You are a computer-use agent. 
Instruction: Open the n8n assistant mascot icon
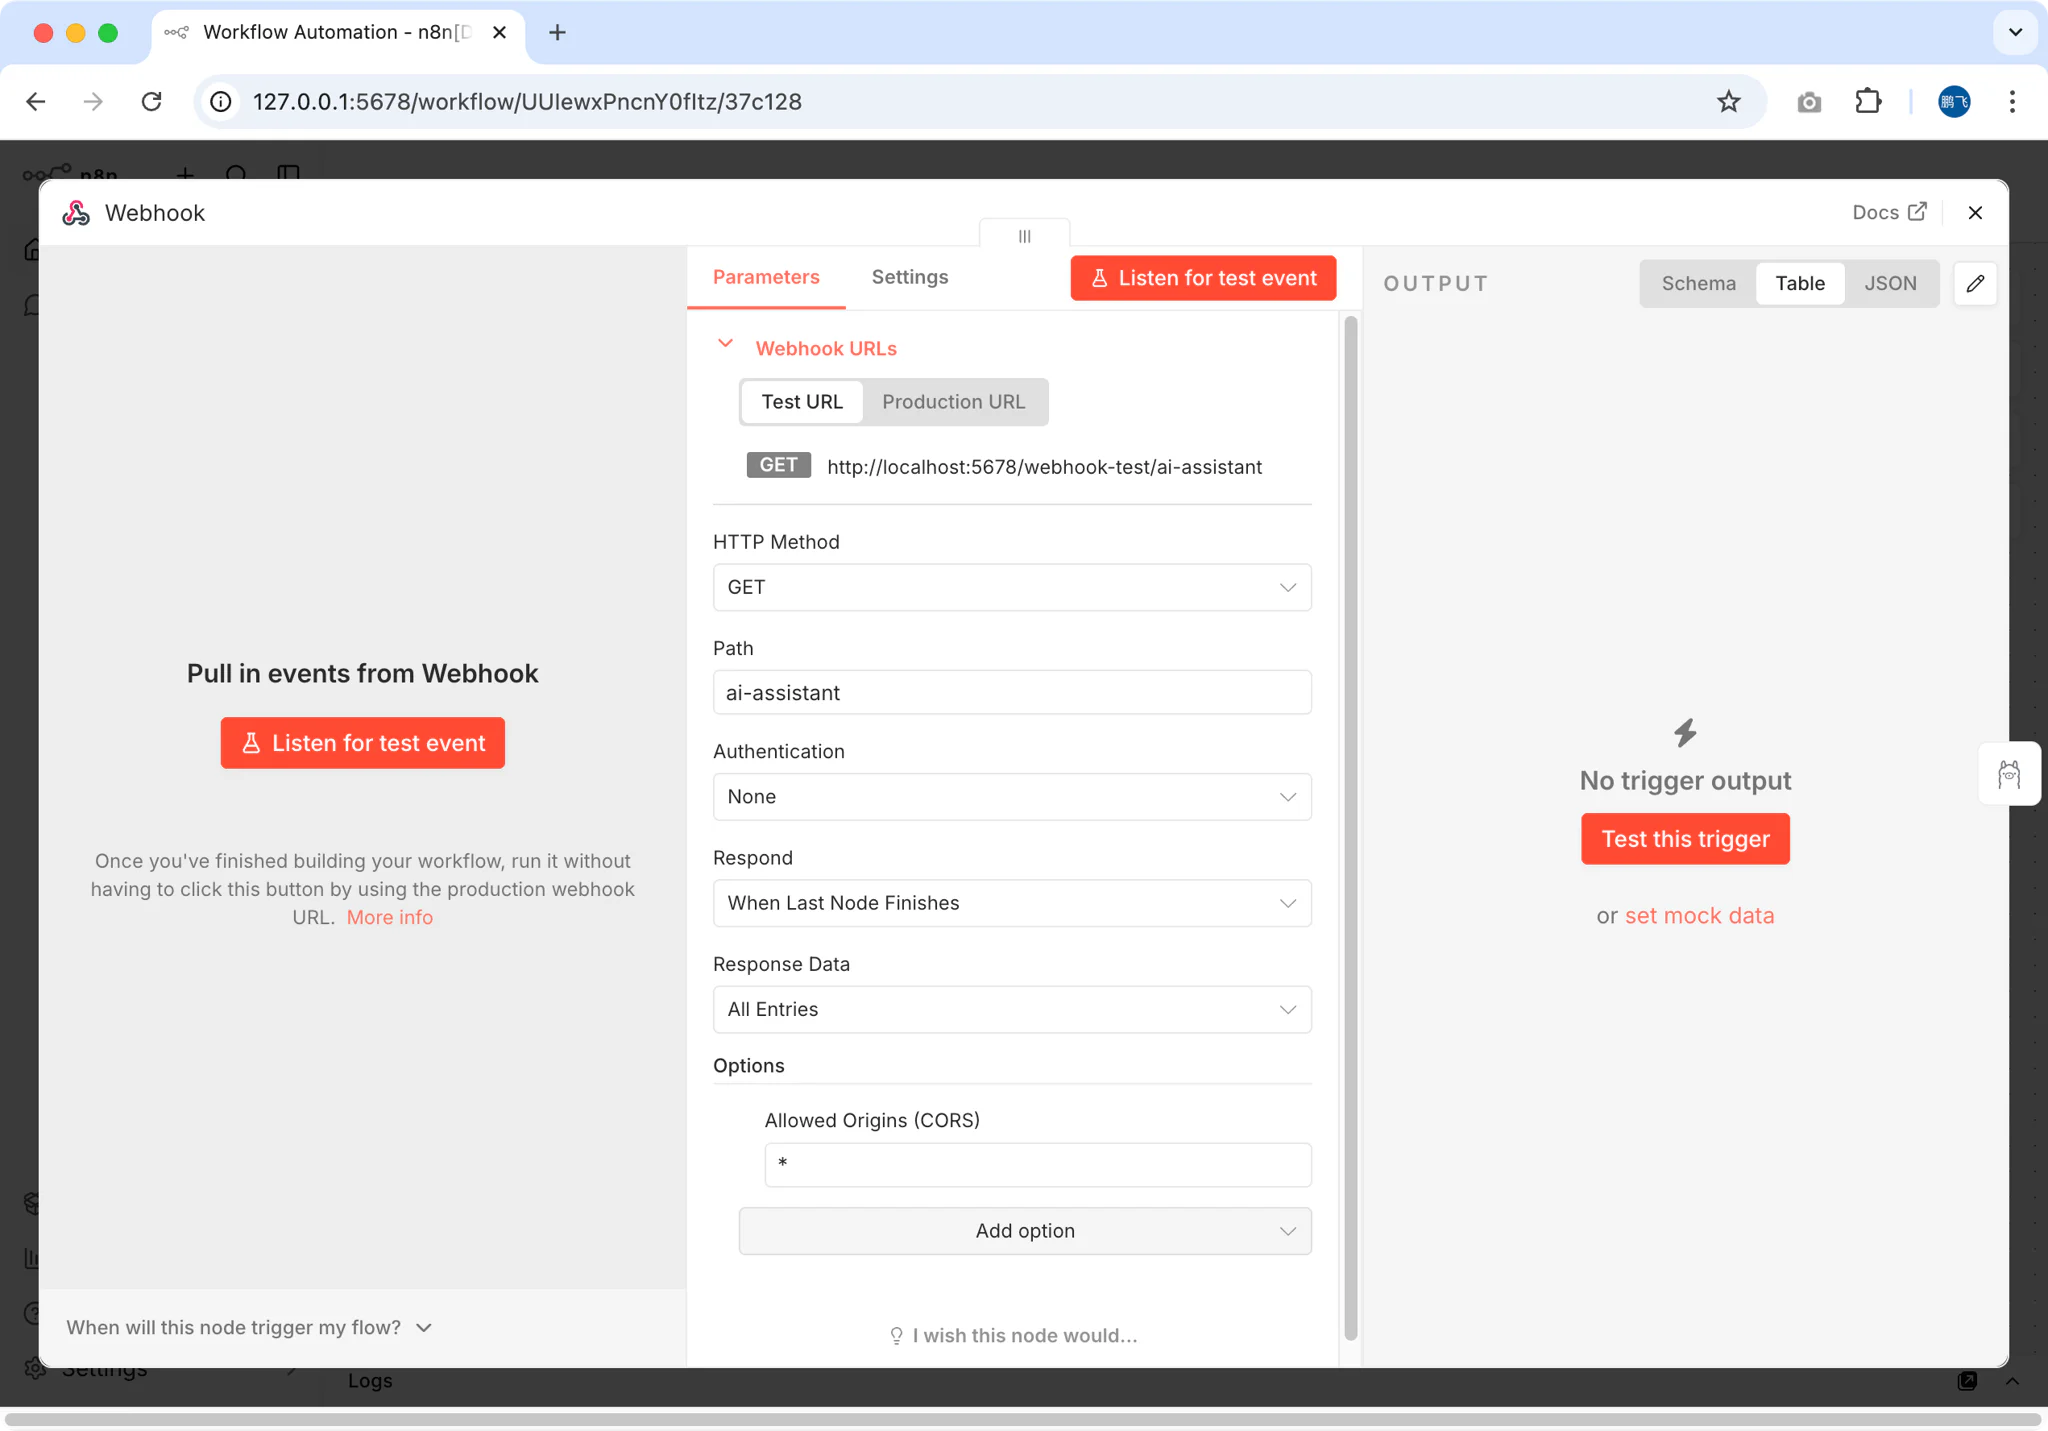(x=2009, y=773)
